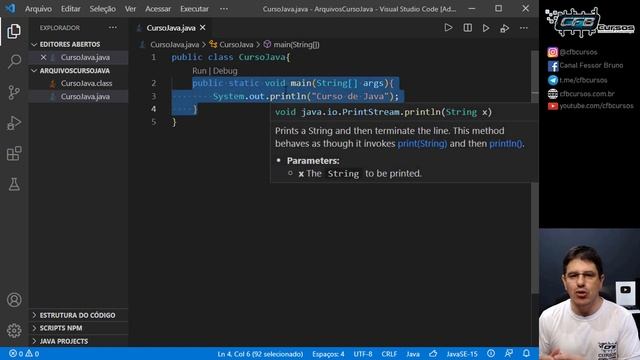The width and height of the screenshot is (640, 360).
Task: Open the Seleção menu
Action: coord(102,9)
